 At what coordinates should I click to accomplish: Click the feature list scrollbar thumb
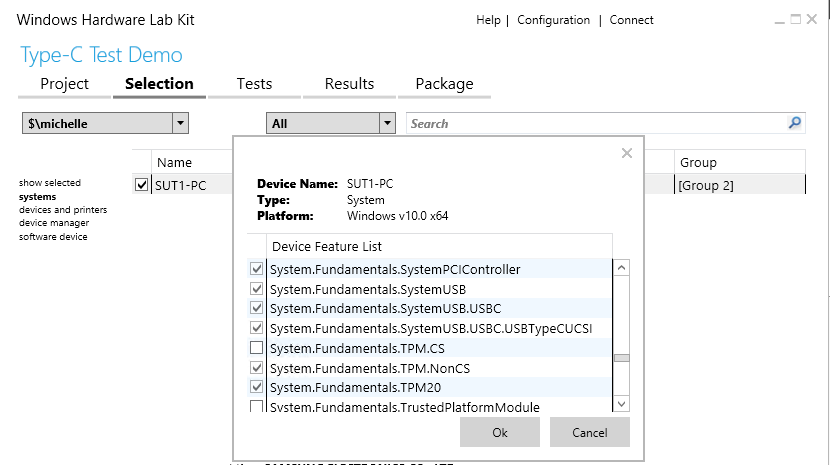621,358
